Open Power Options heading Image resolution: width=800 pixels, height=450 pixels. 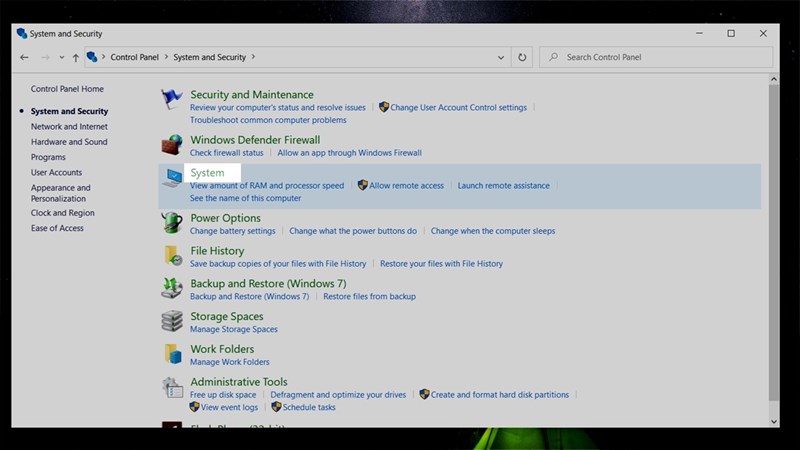pos(225,218)
